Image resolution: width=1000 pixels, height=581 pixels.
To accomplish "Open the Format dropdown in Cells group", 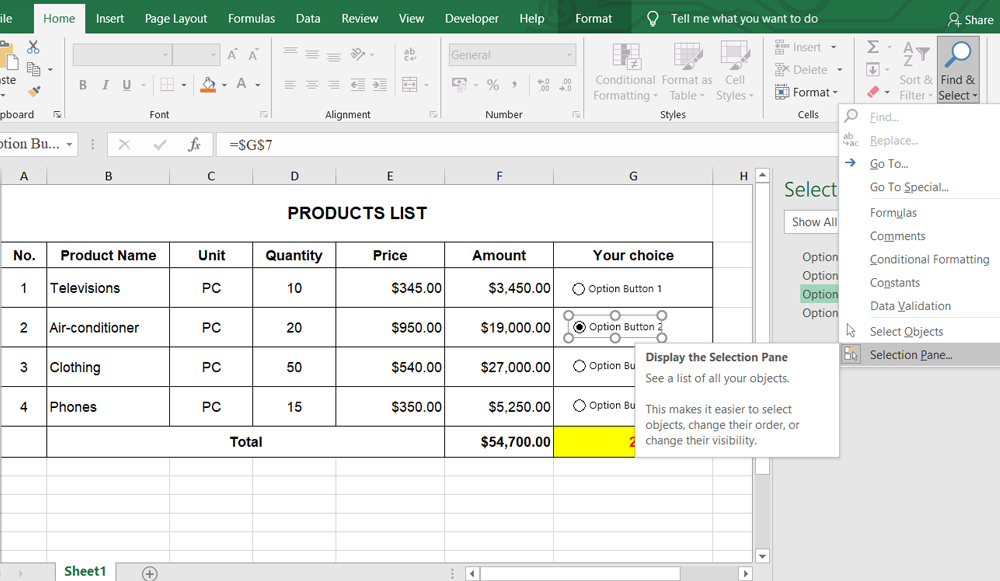I will pos(807,92).
